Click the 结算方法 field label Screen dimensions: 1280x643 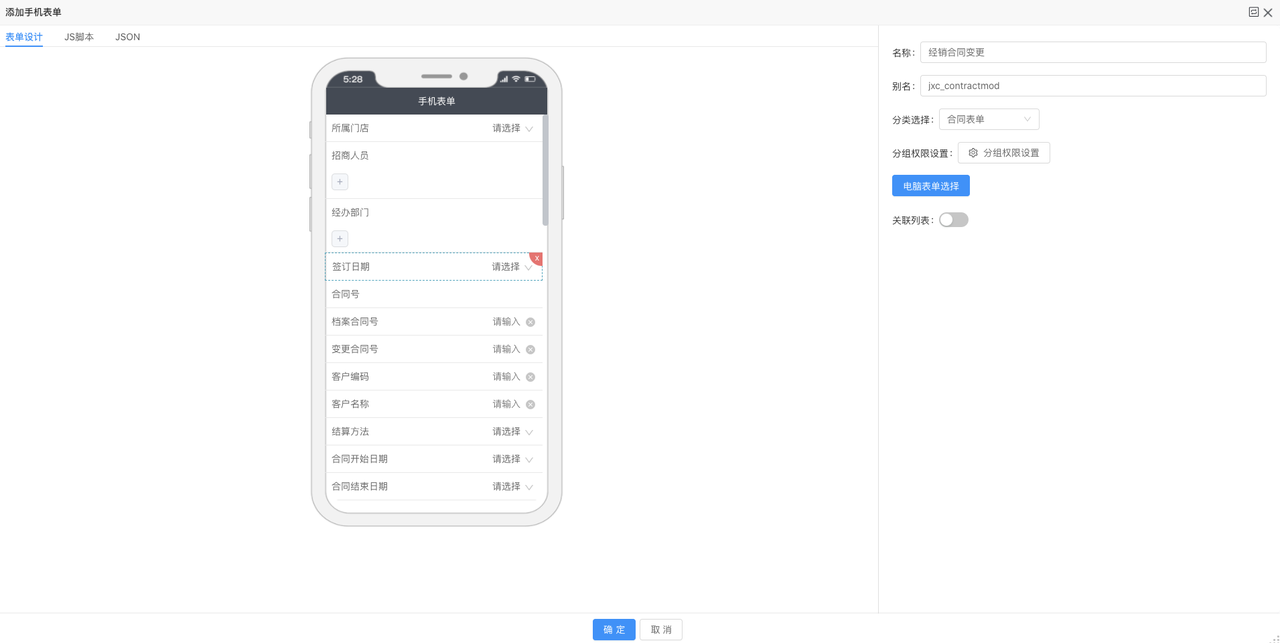click(350, 432)
